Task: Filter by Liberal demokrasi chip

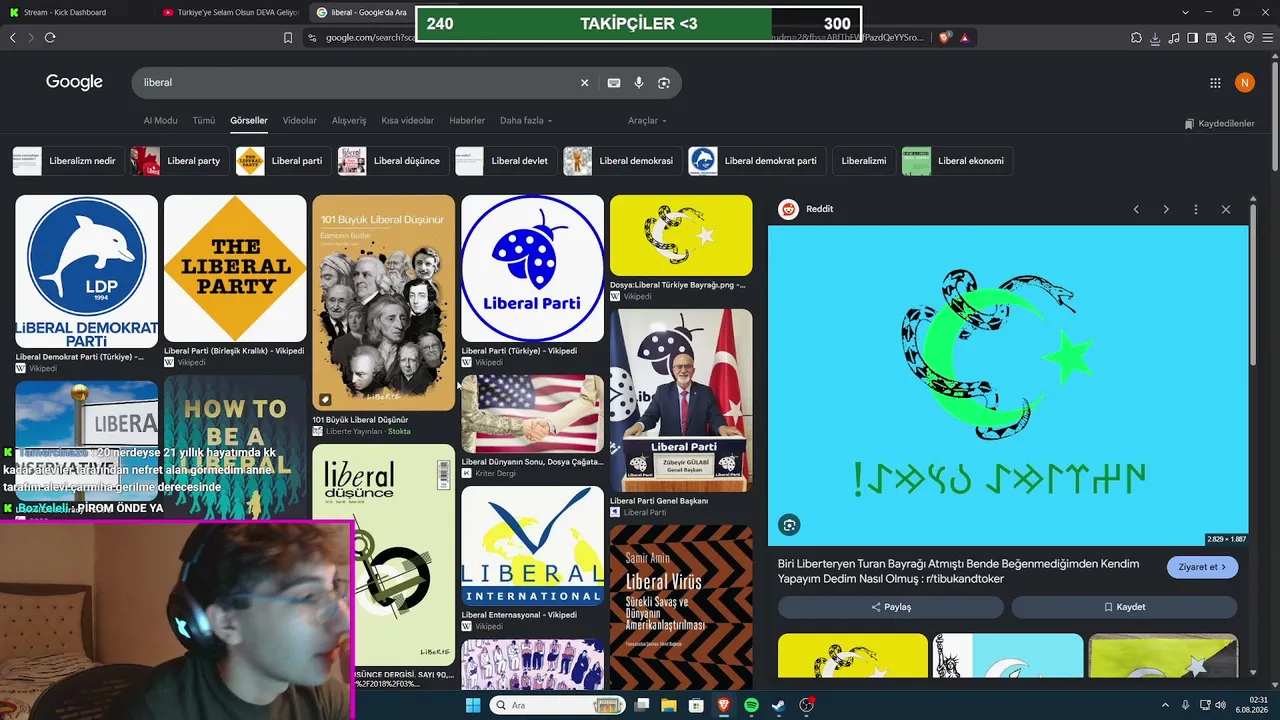Action: pyautogui.click(x=622, y=161)
